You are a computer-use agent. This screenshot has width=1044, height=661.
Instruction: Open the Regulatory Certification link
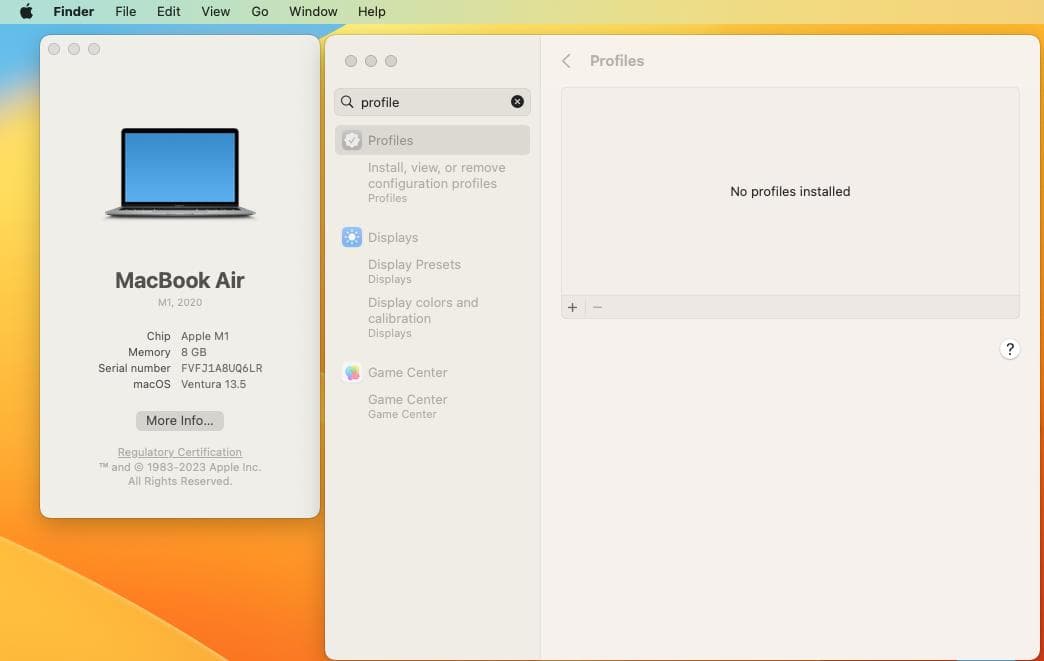180,452
